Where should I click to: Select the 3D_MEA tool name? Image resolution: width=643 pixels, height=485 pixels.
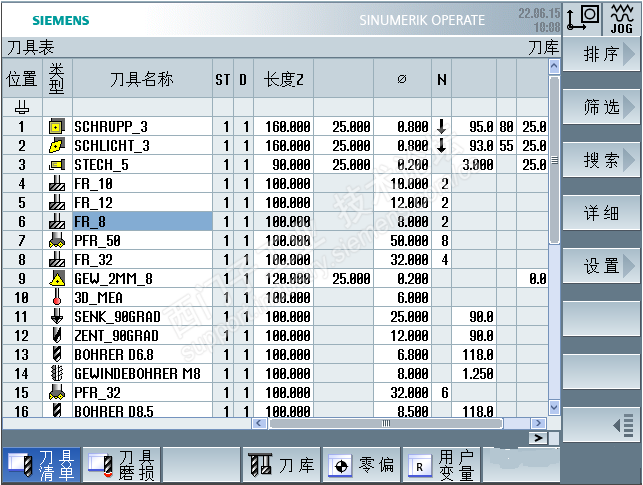[98, 297]
